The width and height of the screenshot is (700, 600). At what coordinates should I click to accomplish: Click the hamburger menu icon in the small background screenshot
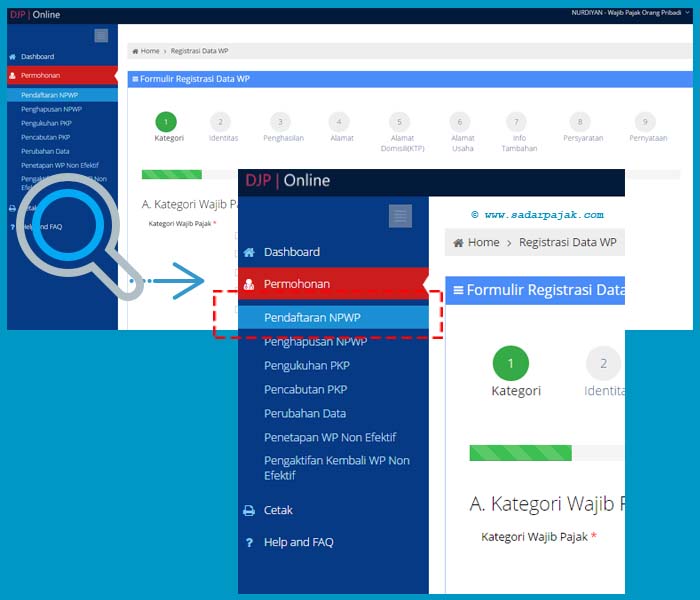[101, 35]
